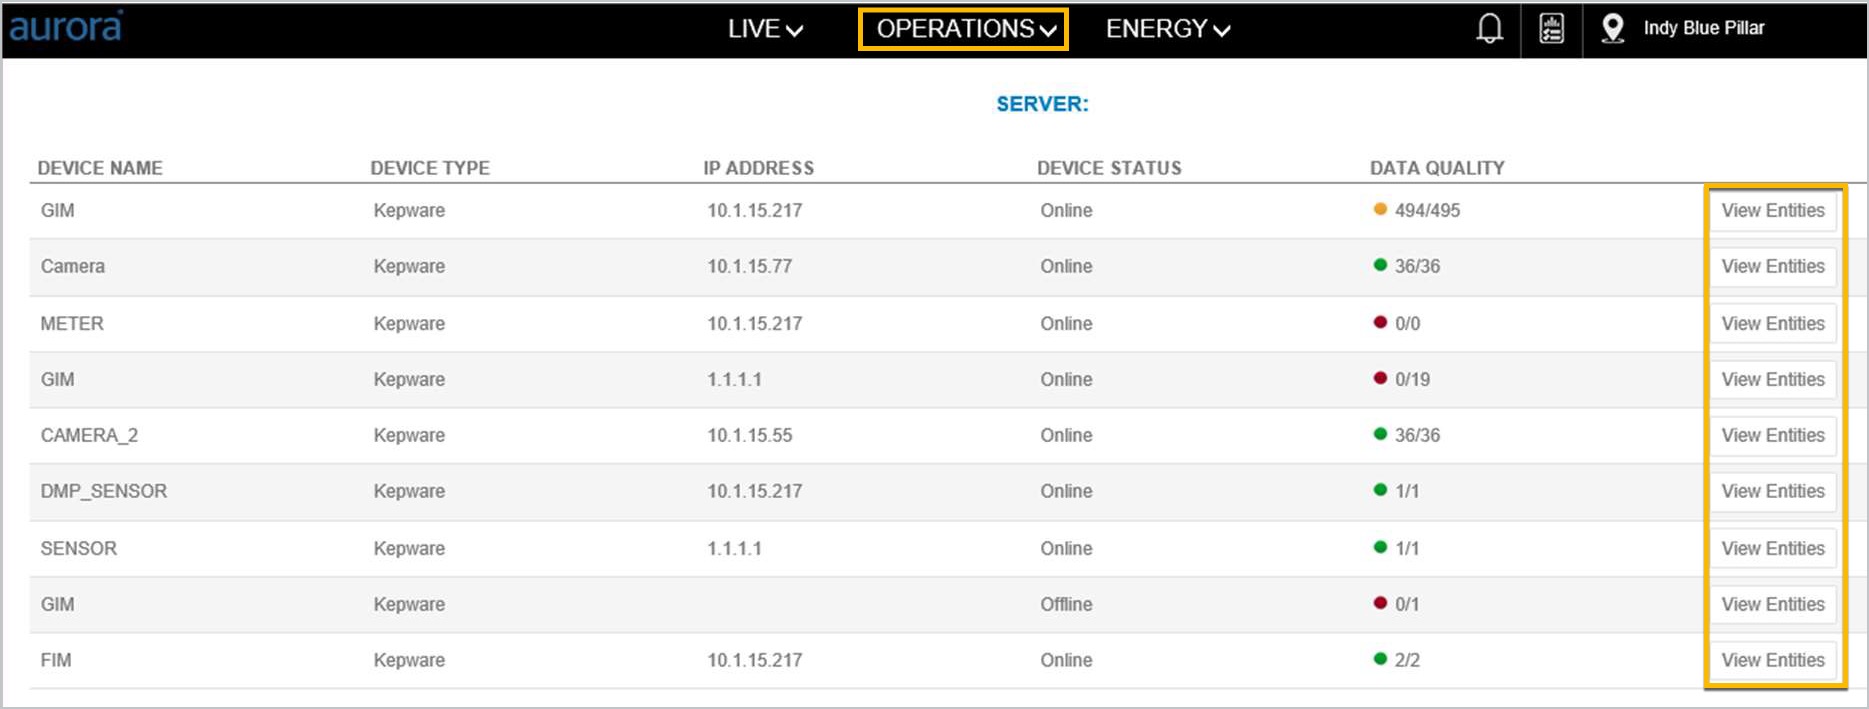Click the location pin icon
Viewport: 1869px width, 709px height.
pyautogui.click(x=1612, y=29)
